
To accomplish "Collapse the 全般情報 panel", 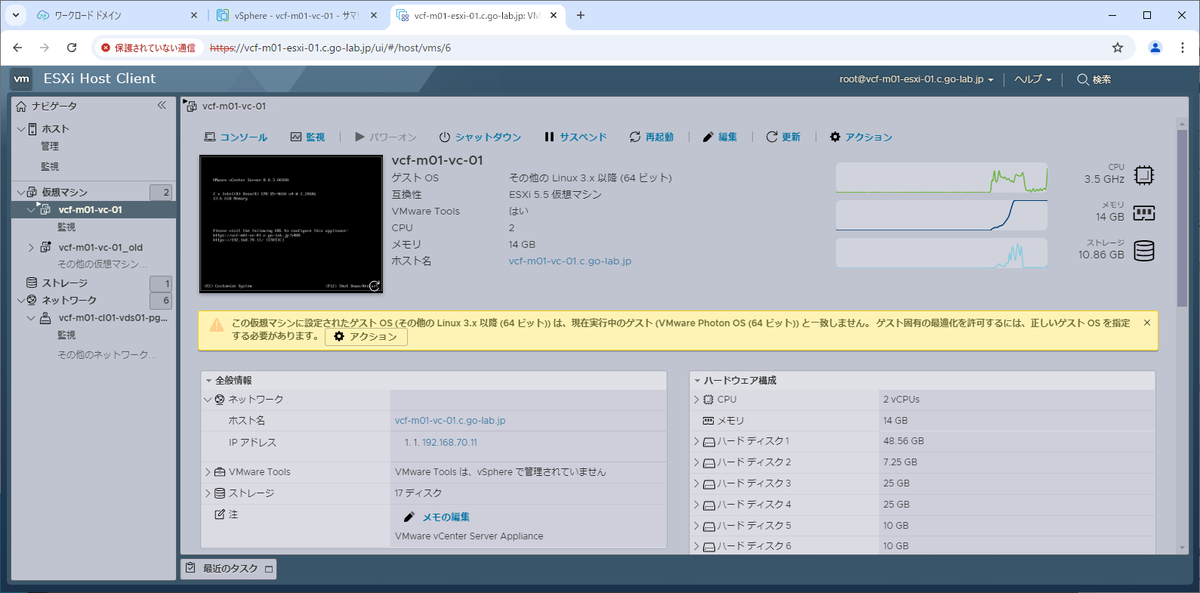I will pyautogui.click(x=208, y=381).
